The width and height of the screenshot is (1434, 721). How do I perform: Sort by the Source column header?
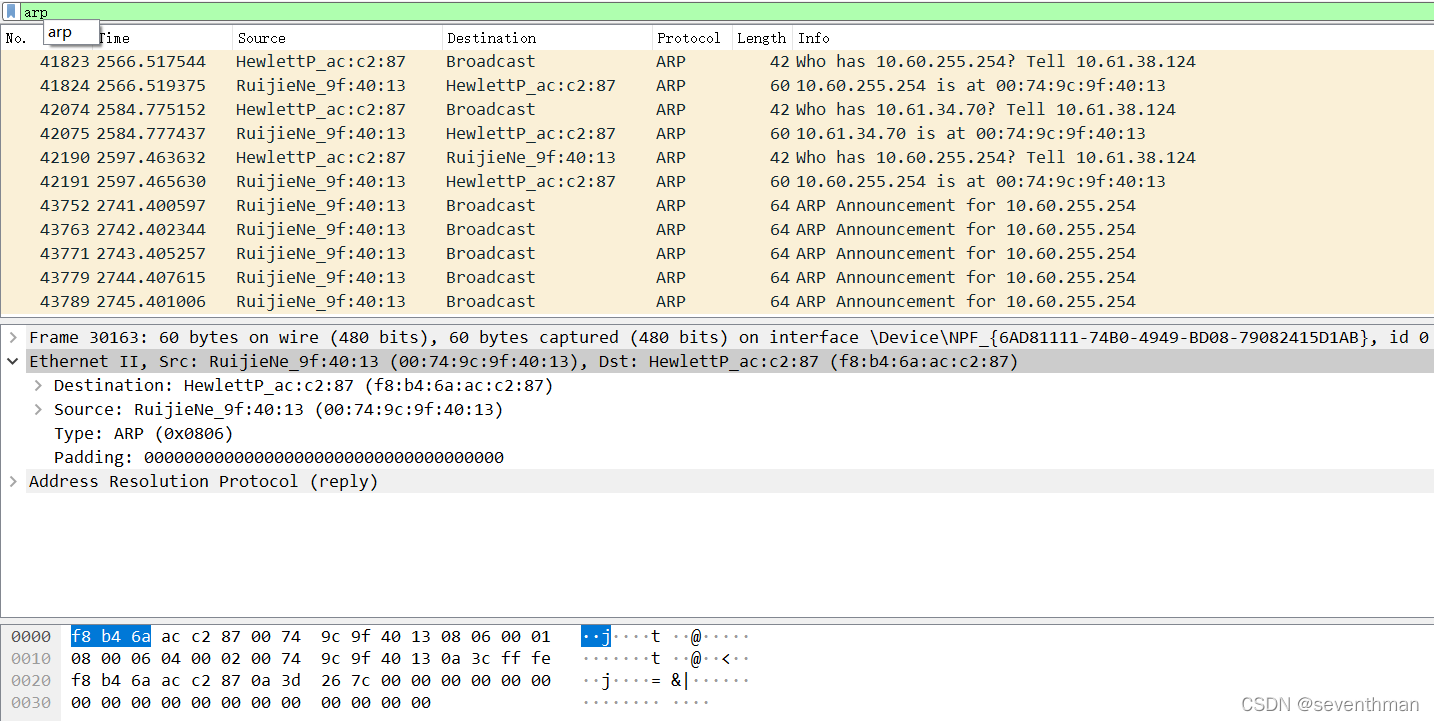click(338, 38)
